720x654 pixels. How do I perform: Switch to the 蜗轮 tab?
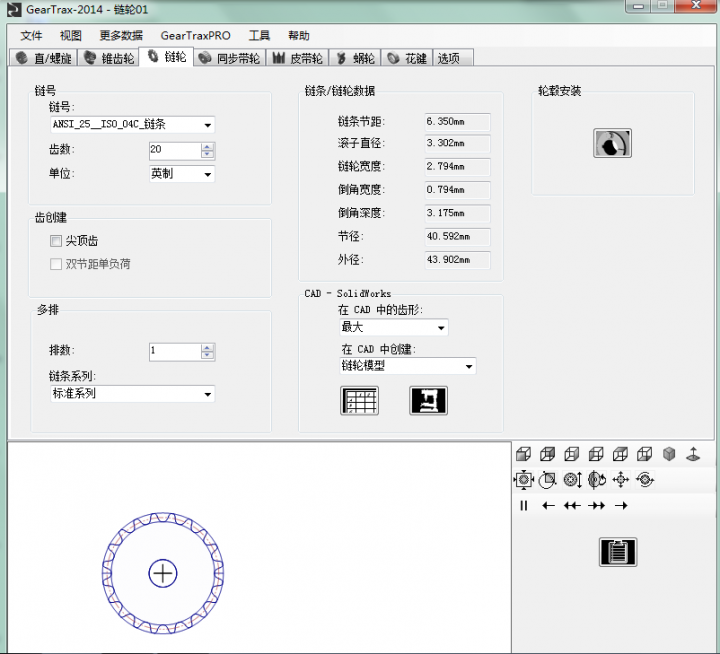click(355, 58)
